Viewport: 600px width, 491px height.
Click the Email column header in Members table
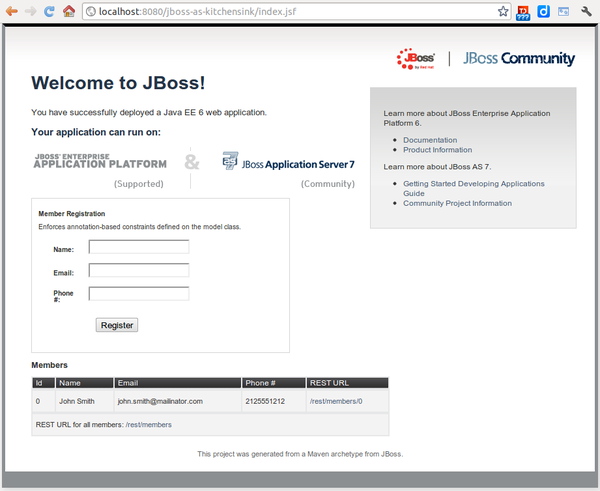click(x=178, y=383)
